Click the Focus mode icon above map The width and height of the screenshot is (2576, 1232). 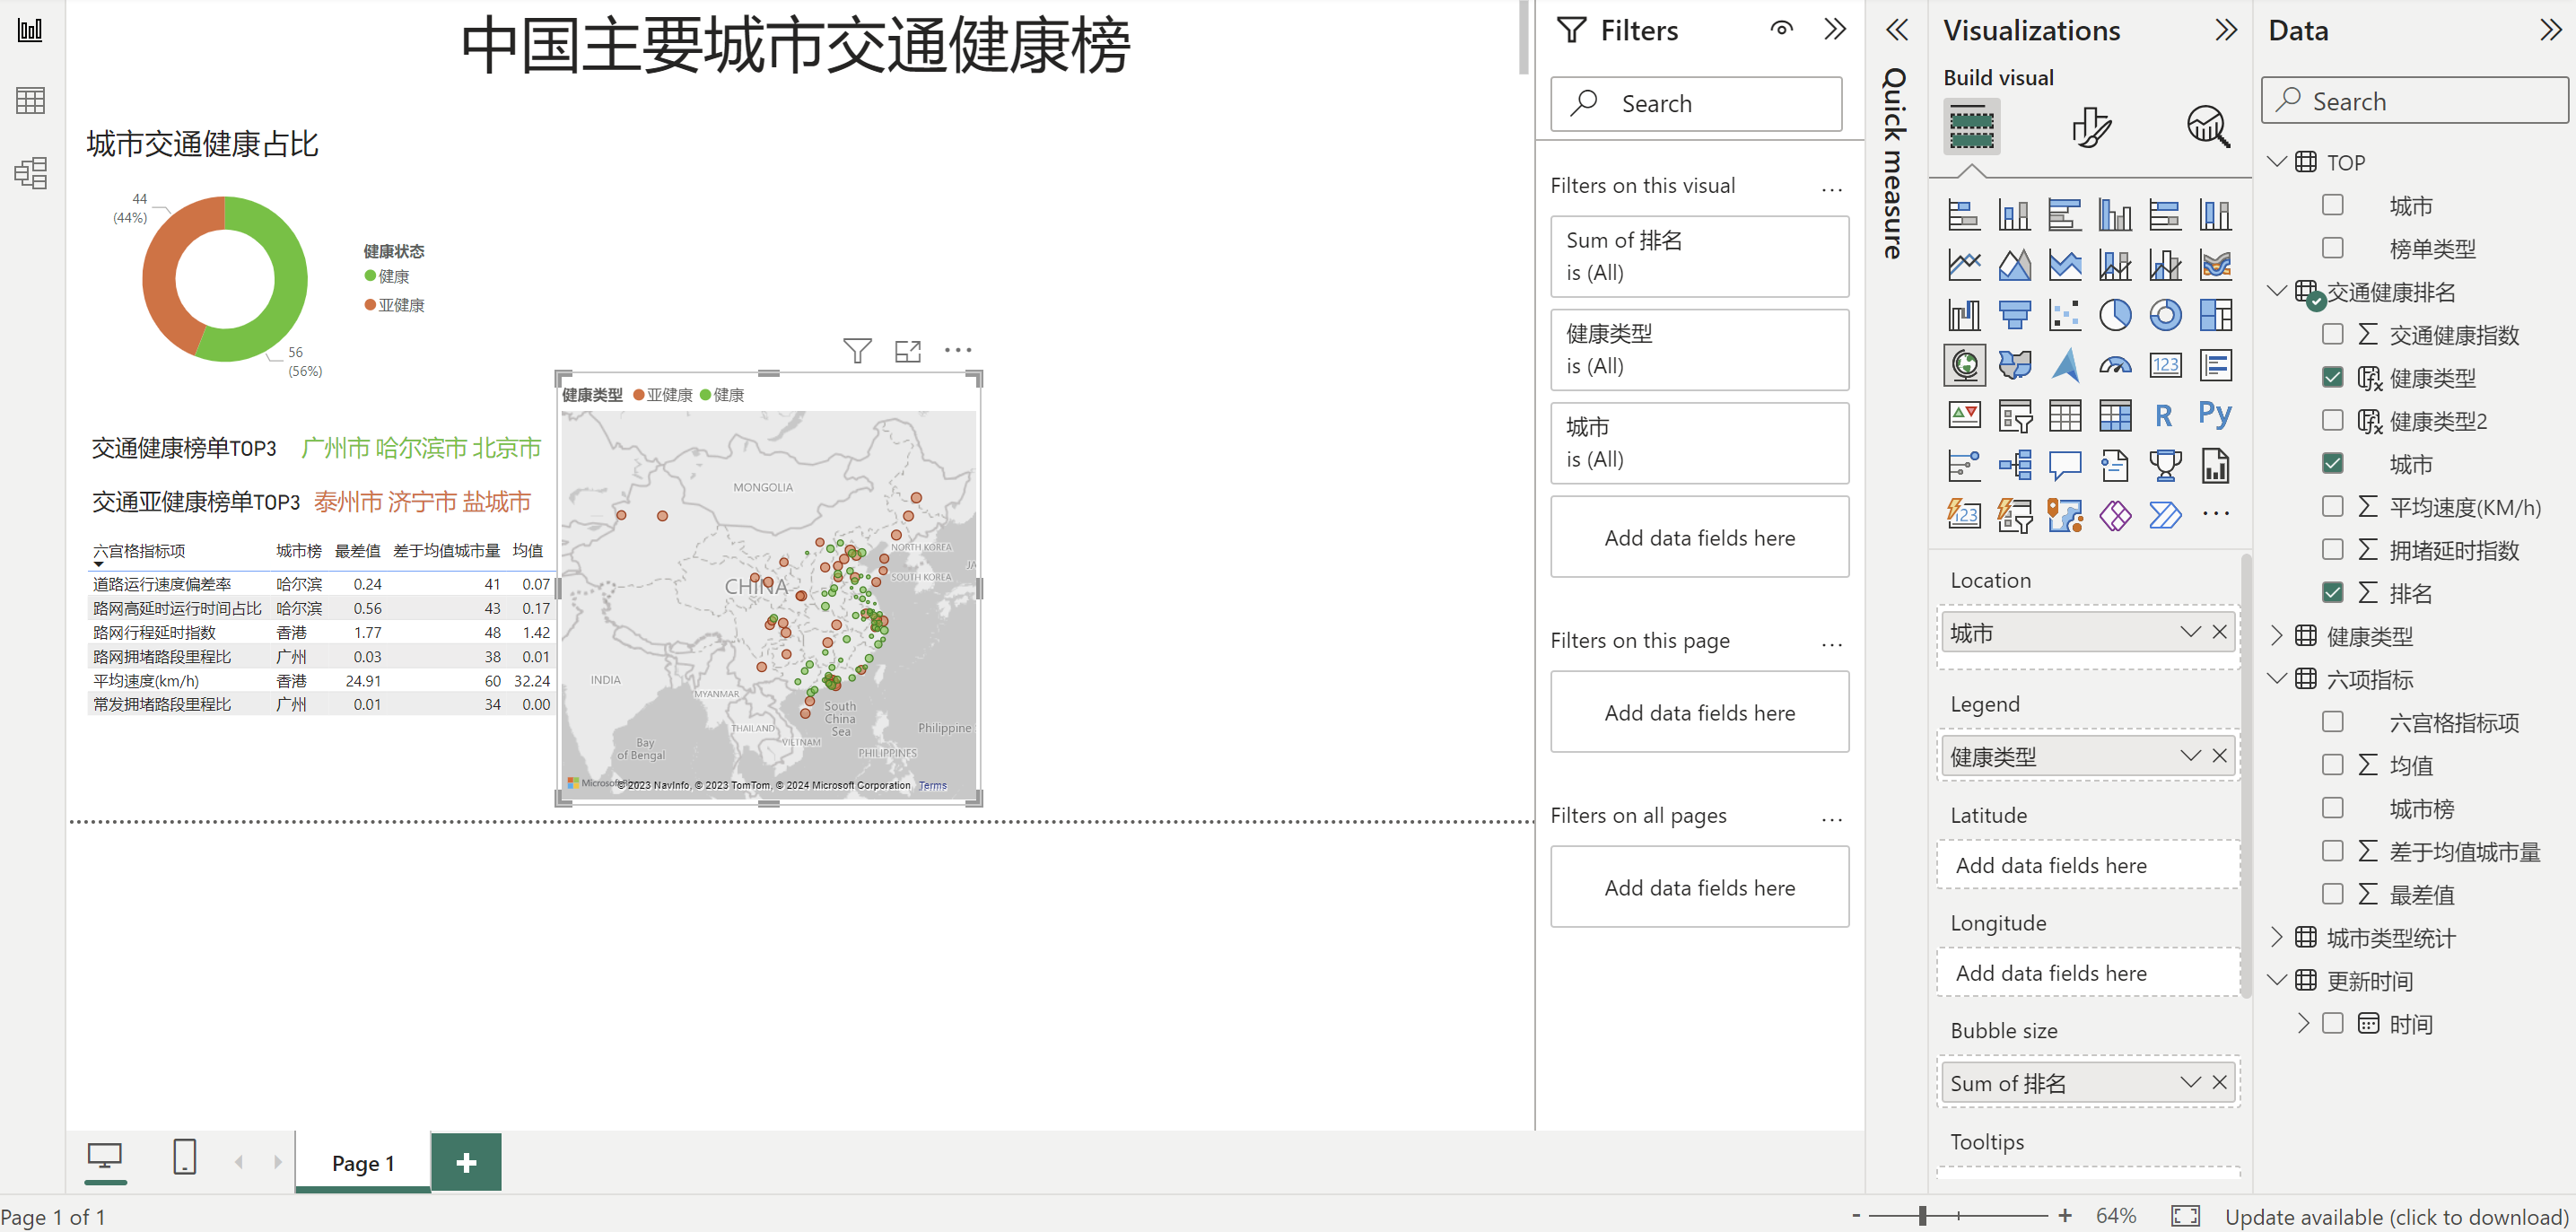tap(907, 351)
